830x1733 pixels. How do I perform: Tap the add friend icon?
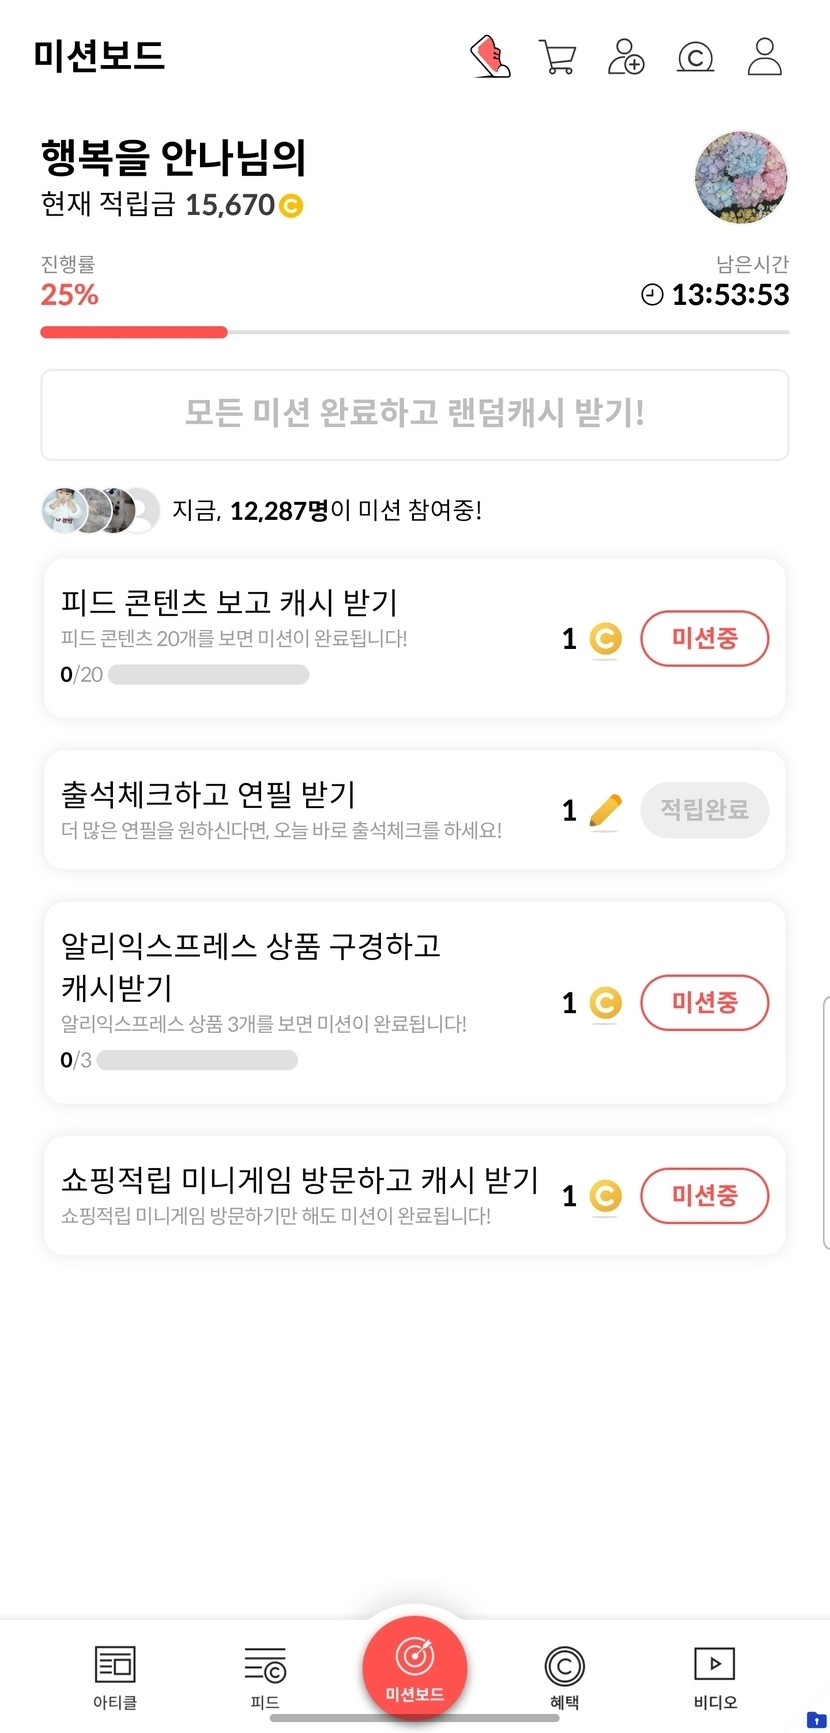tap(626, 57)
